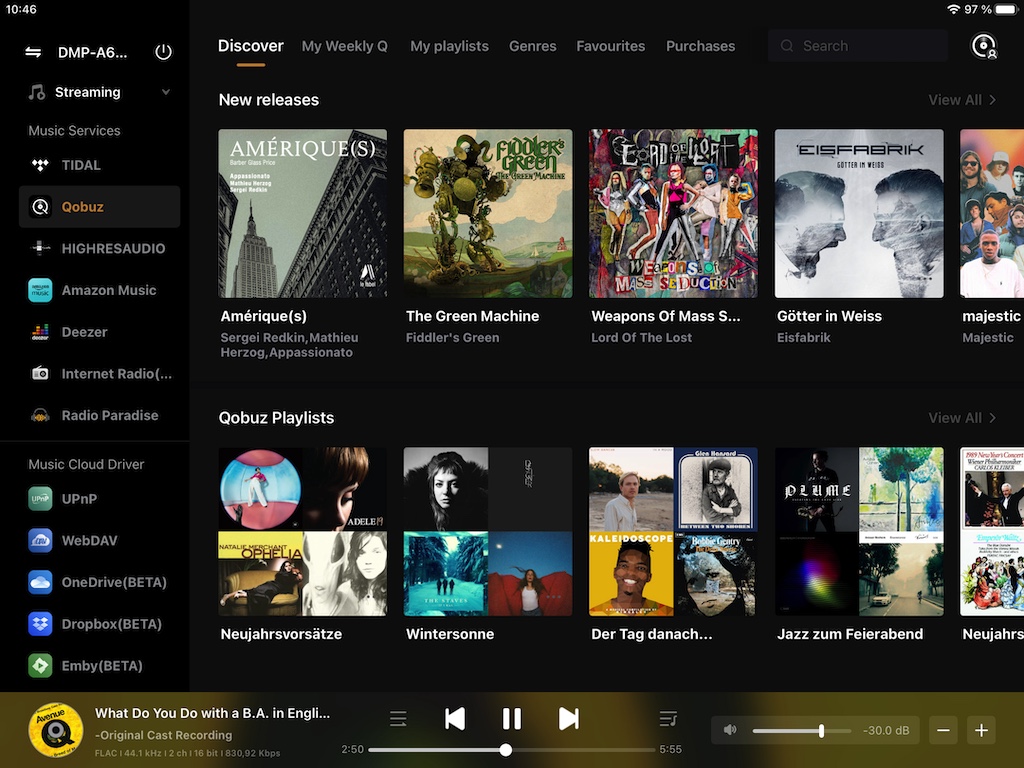Click the 10:46 clock in status bar
Screen dimensions: 1024x768
[21, 9]
